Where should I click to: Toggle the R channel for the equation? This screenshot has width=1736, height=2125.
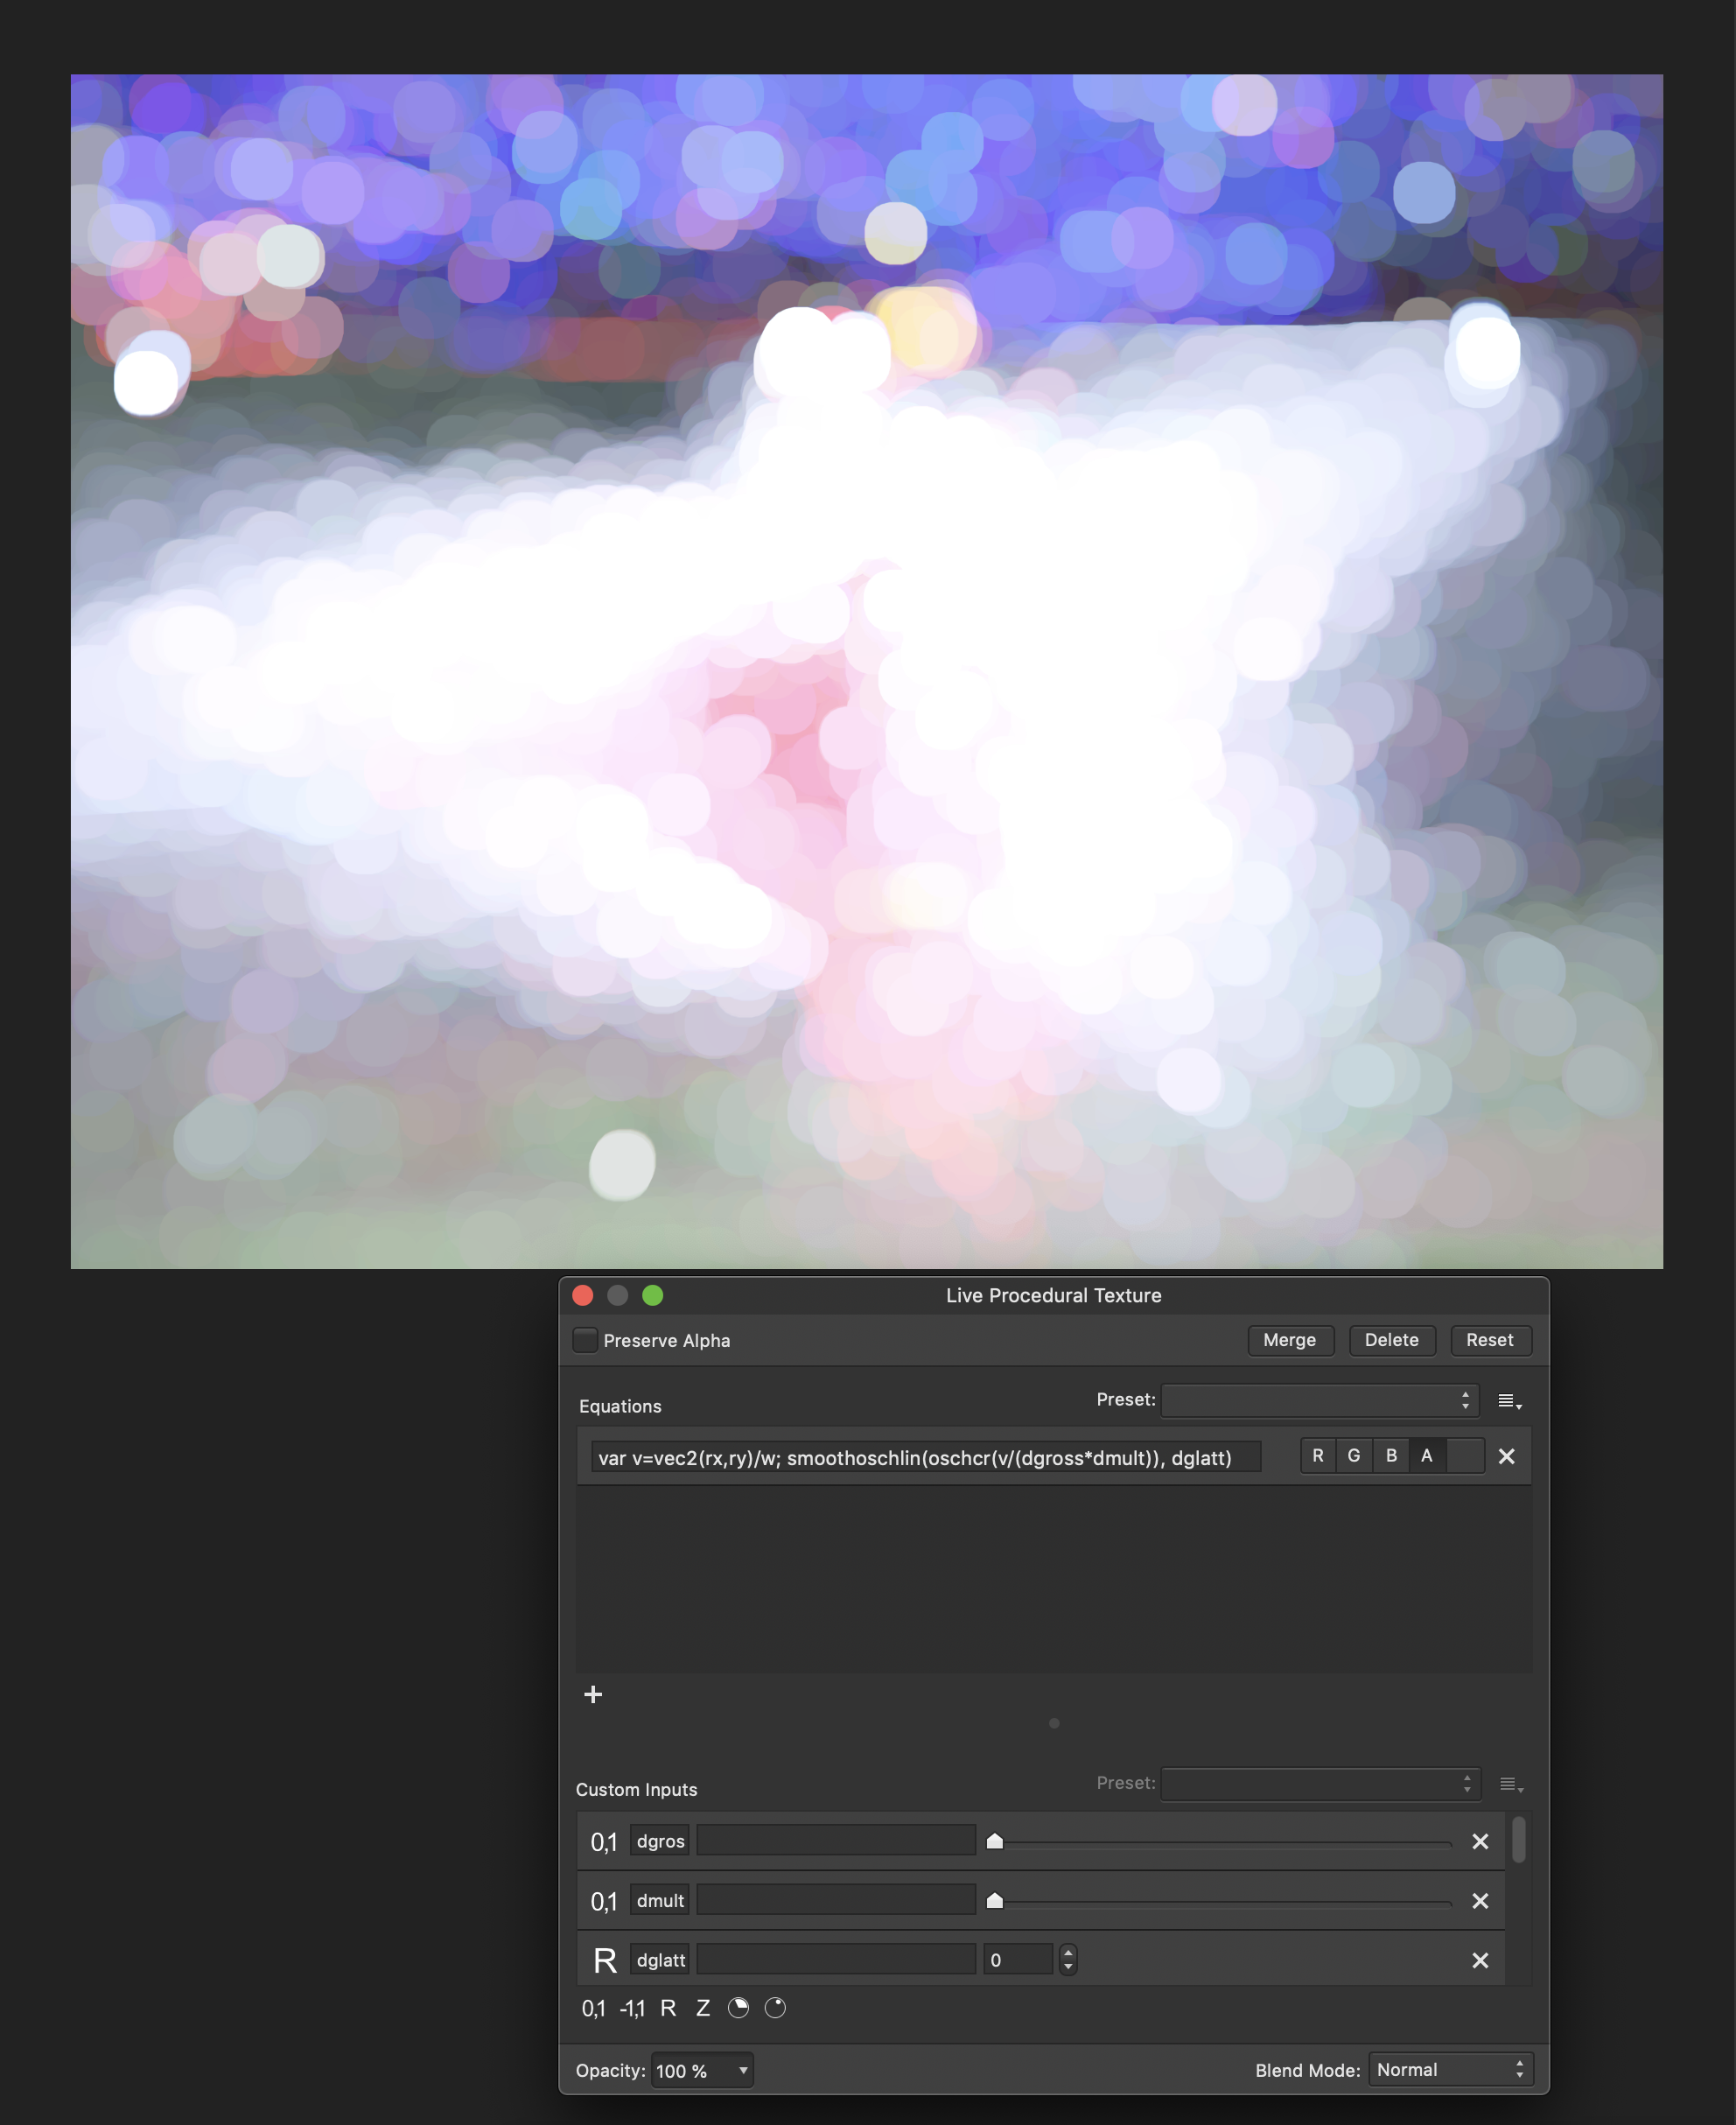click(1318, 1456)
